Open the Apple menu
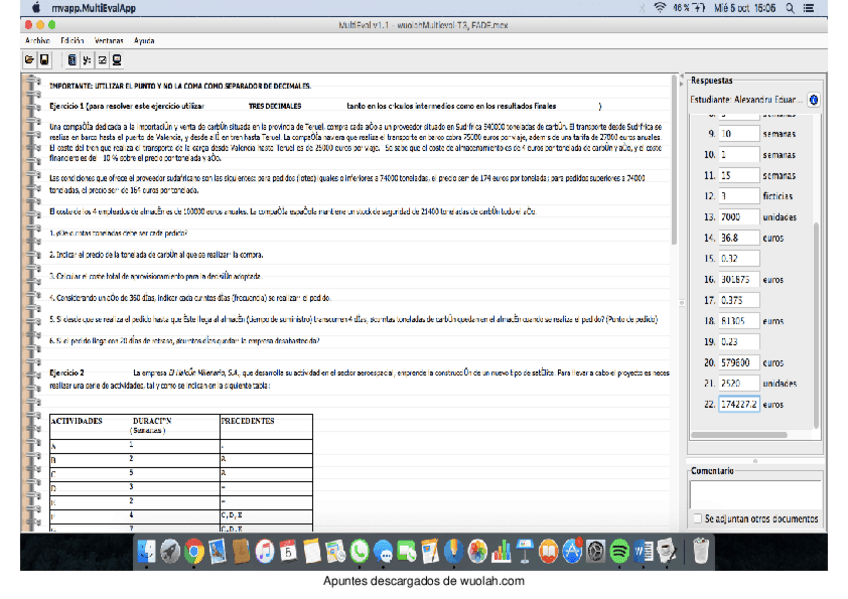 click(36, 8)
